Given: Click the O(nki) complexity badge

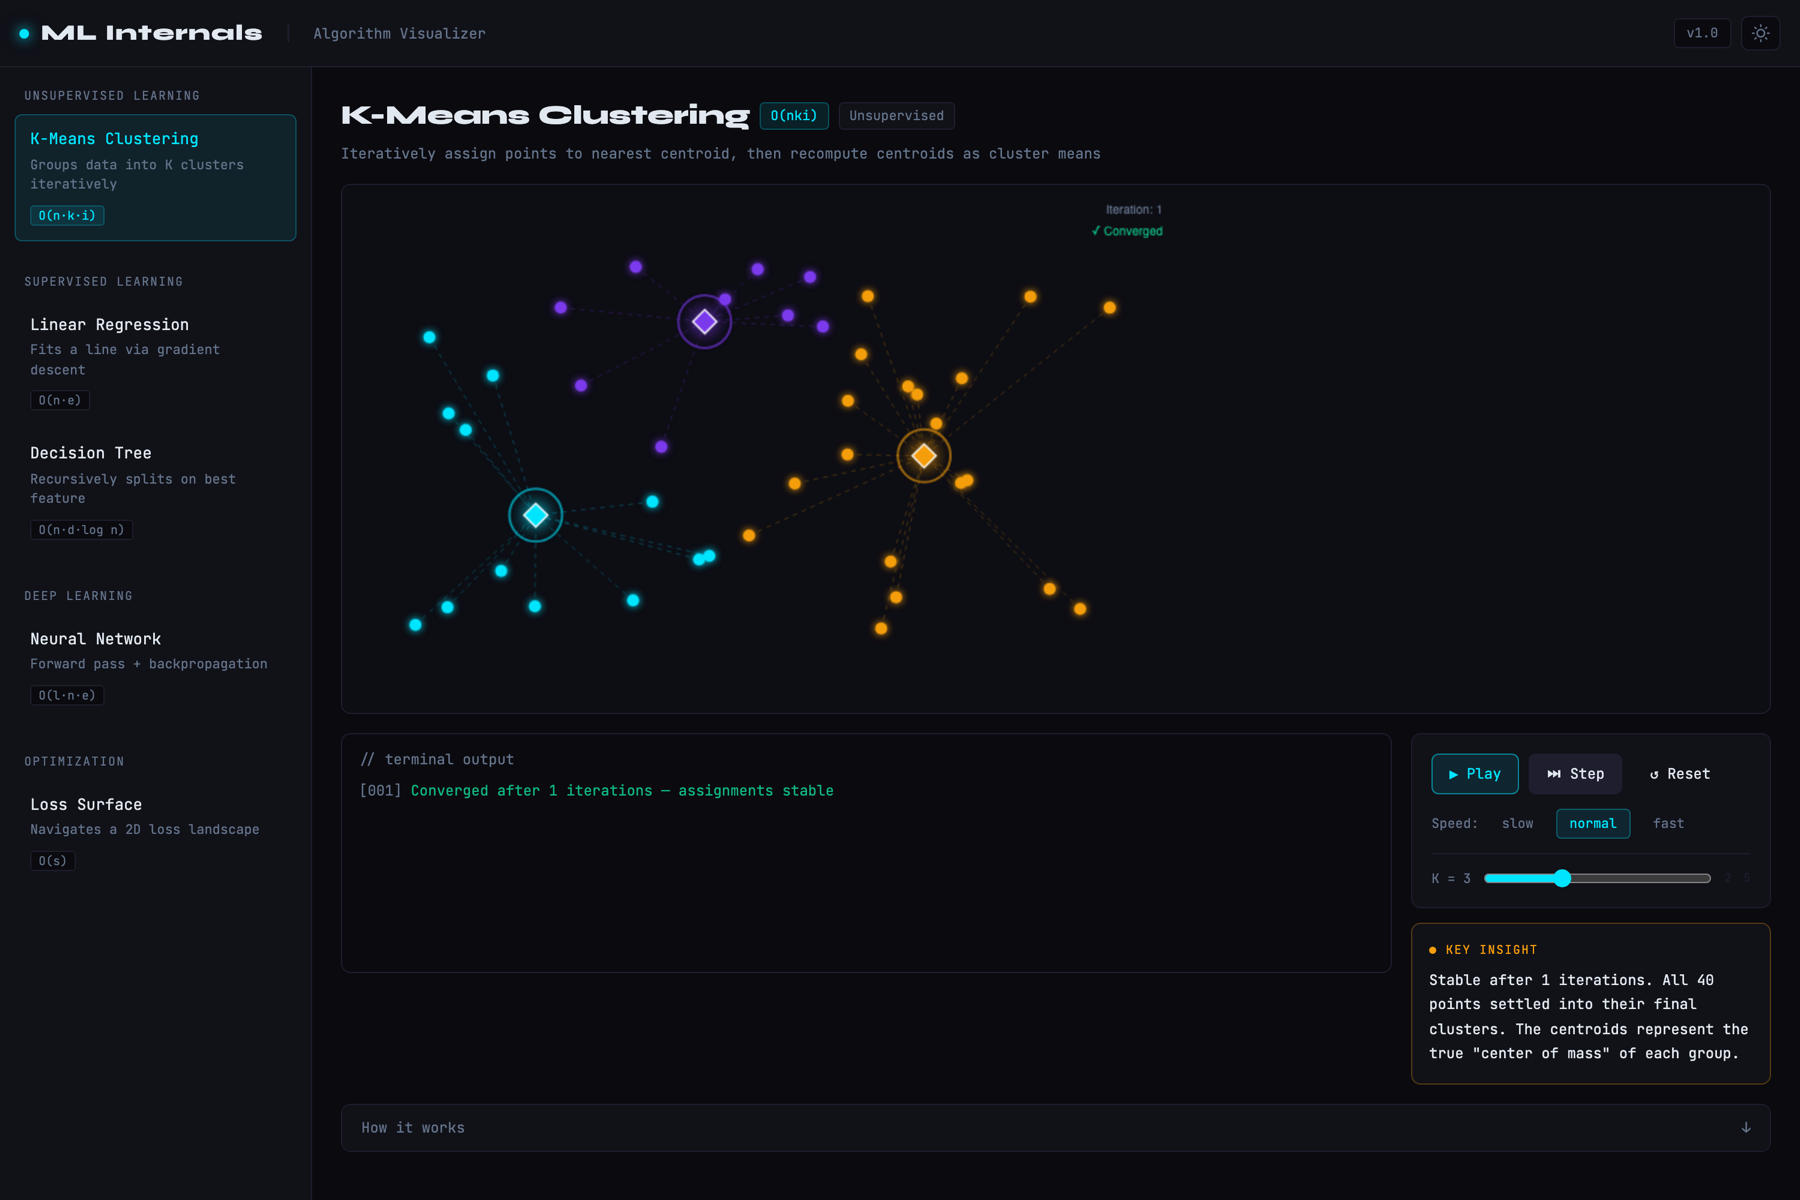Looking at the screenshot, I should coord(794,116).
